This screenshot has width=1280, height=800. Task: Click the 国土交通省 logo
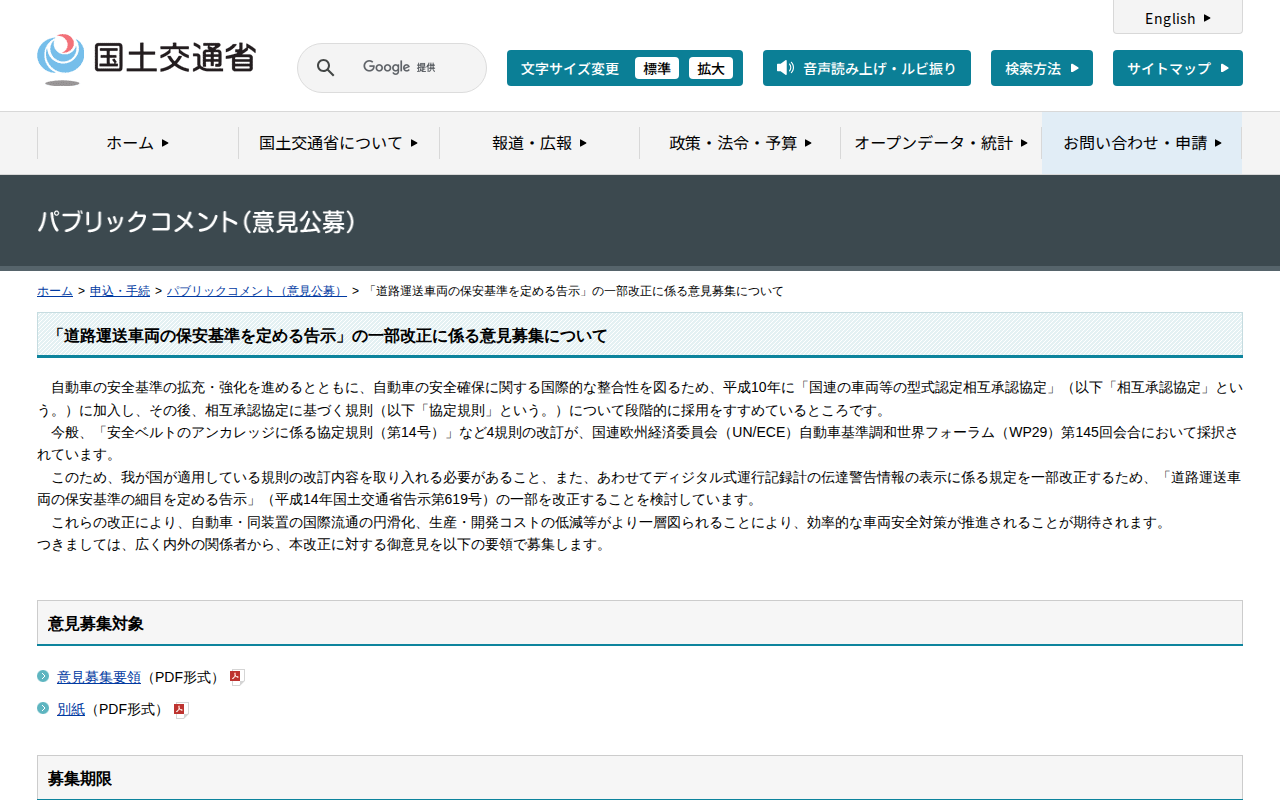tap(146, 59)
